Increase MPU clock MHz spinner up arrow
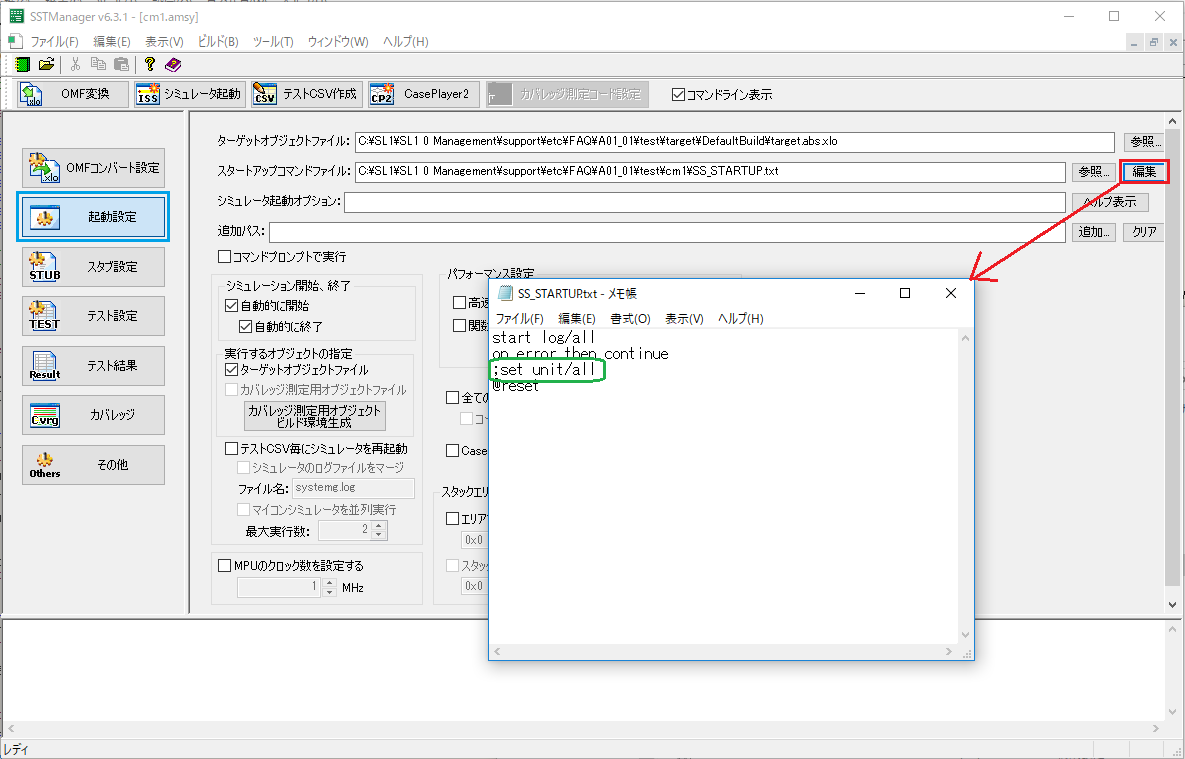Viewport: 1185px width, 759px height. click(330, 583)
